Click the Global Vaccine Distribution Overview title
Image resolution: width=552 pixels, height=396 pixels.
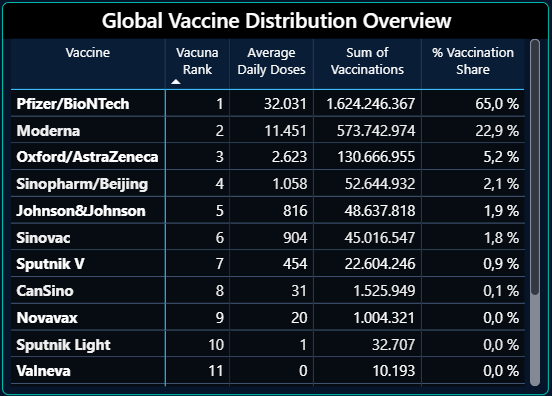tap(276, 20)
